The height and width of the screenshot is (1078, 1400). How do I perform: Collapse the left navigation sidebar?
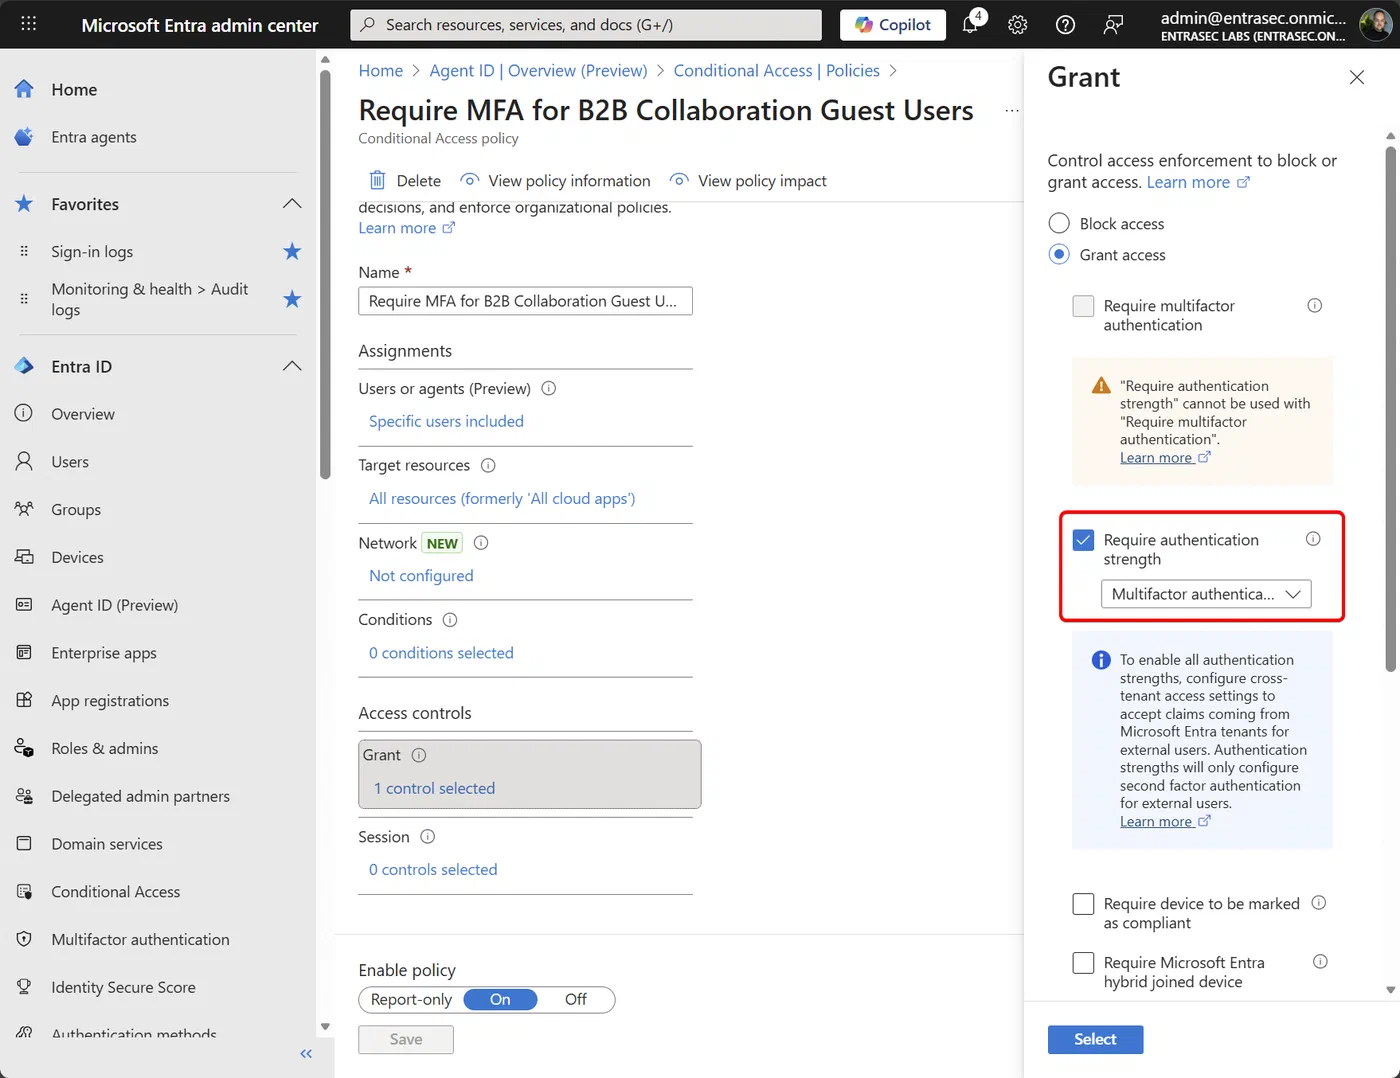306,1054
